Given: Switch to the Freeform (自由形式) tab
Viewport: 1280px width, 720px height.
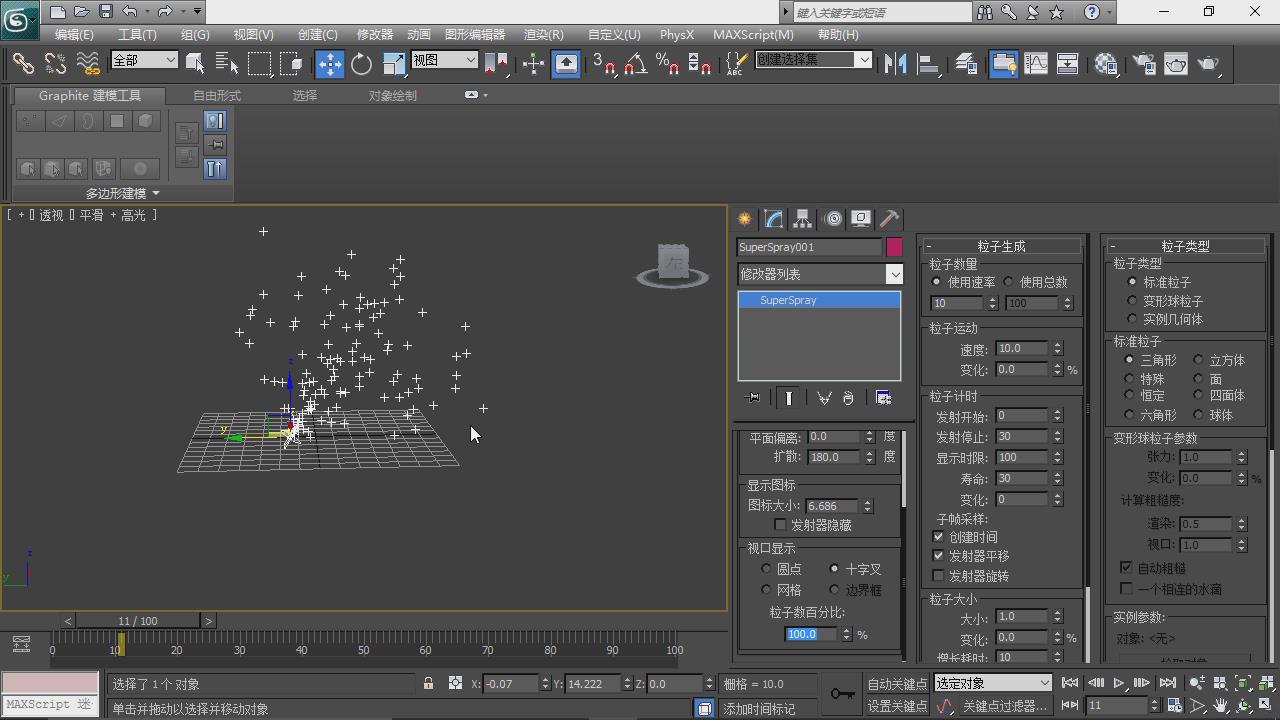Looking at the screenshot, I should click(x=217, y=95).
